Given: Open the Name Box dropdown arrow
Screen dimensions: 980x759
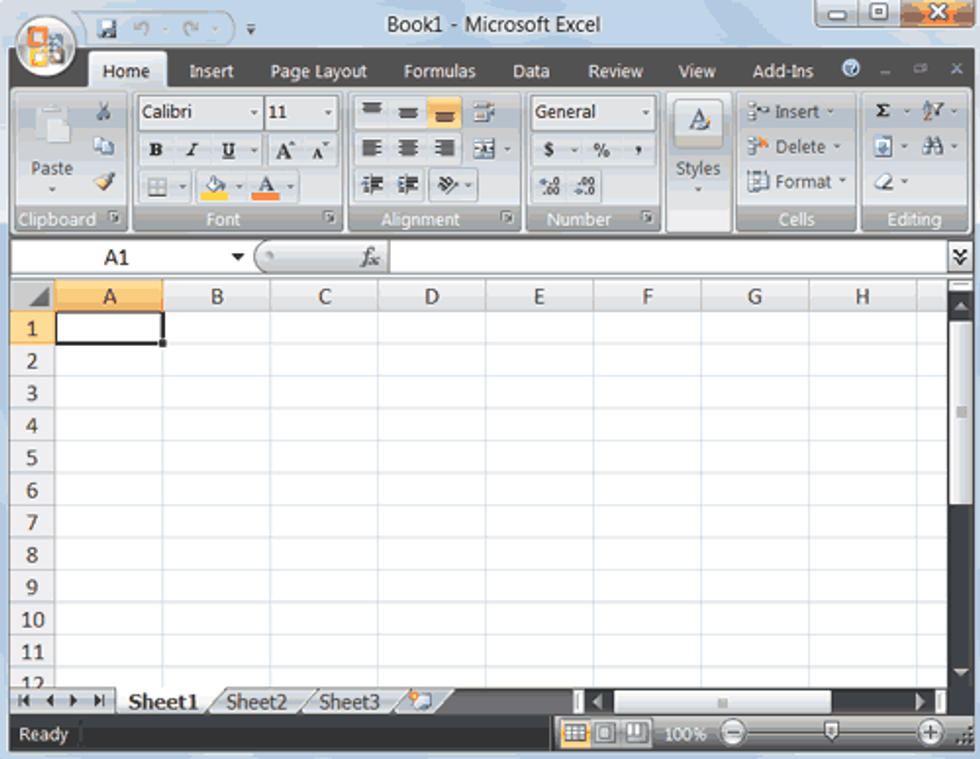Looking at the screenshot, I should pyautogui.click(x=237, y=258).
